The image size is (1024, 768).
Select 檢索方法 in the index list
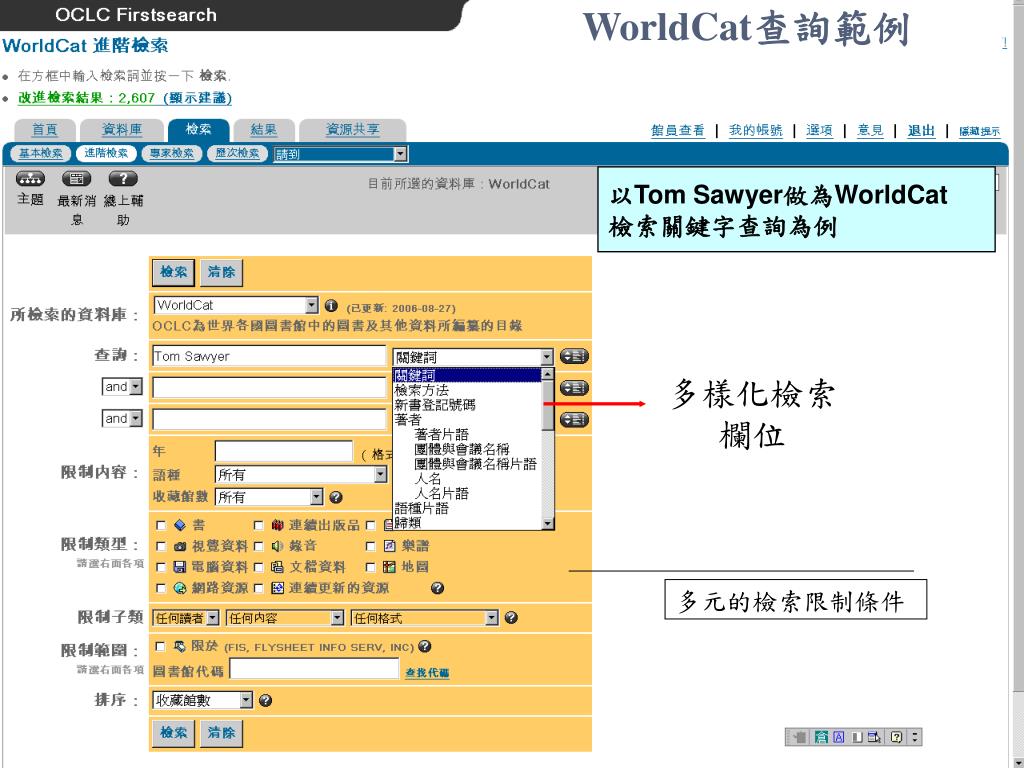coord(421,390)
